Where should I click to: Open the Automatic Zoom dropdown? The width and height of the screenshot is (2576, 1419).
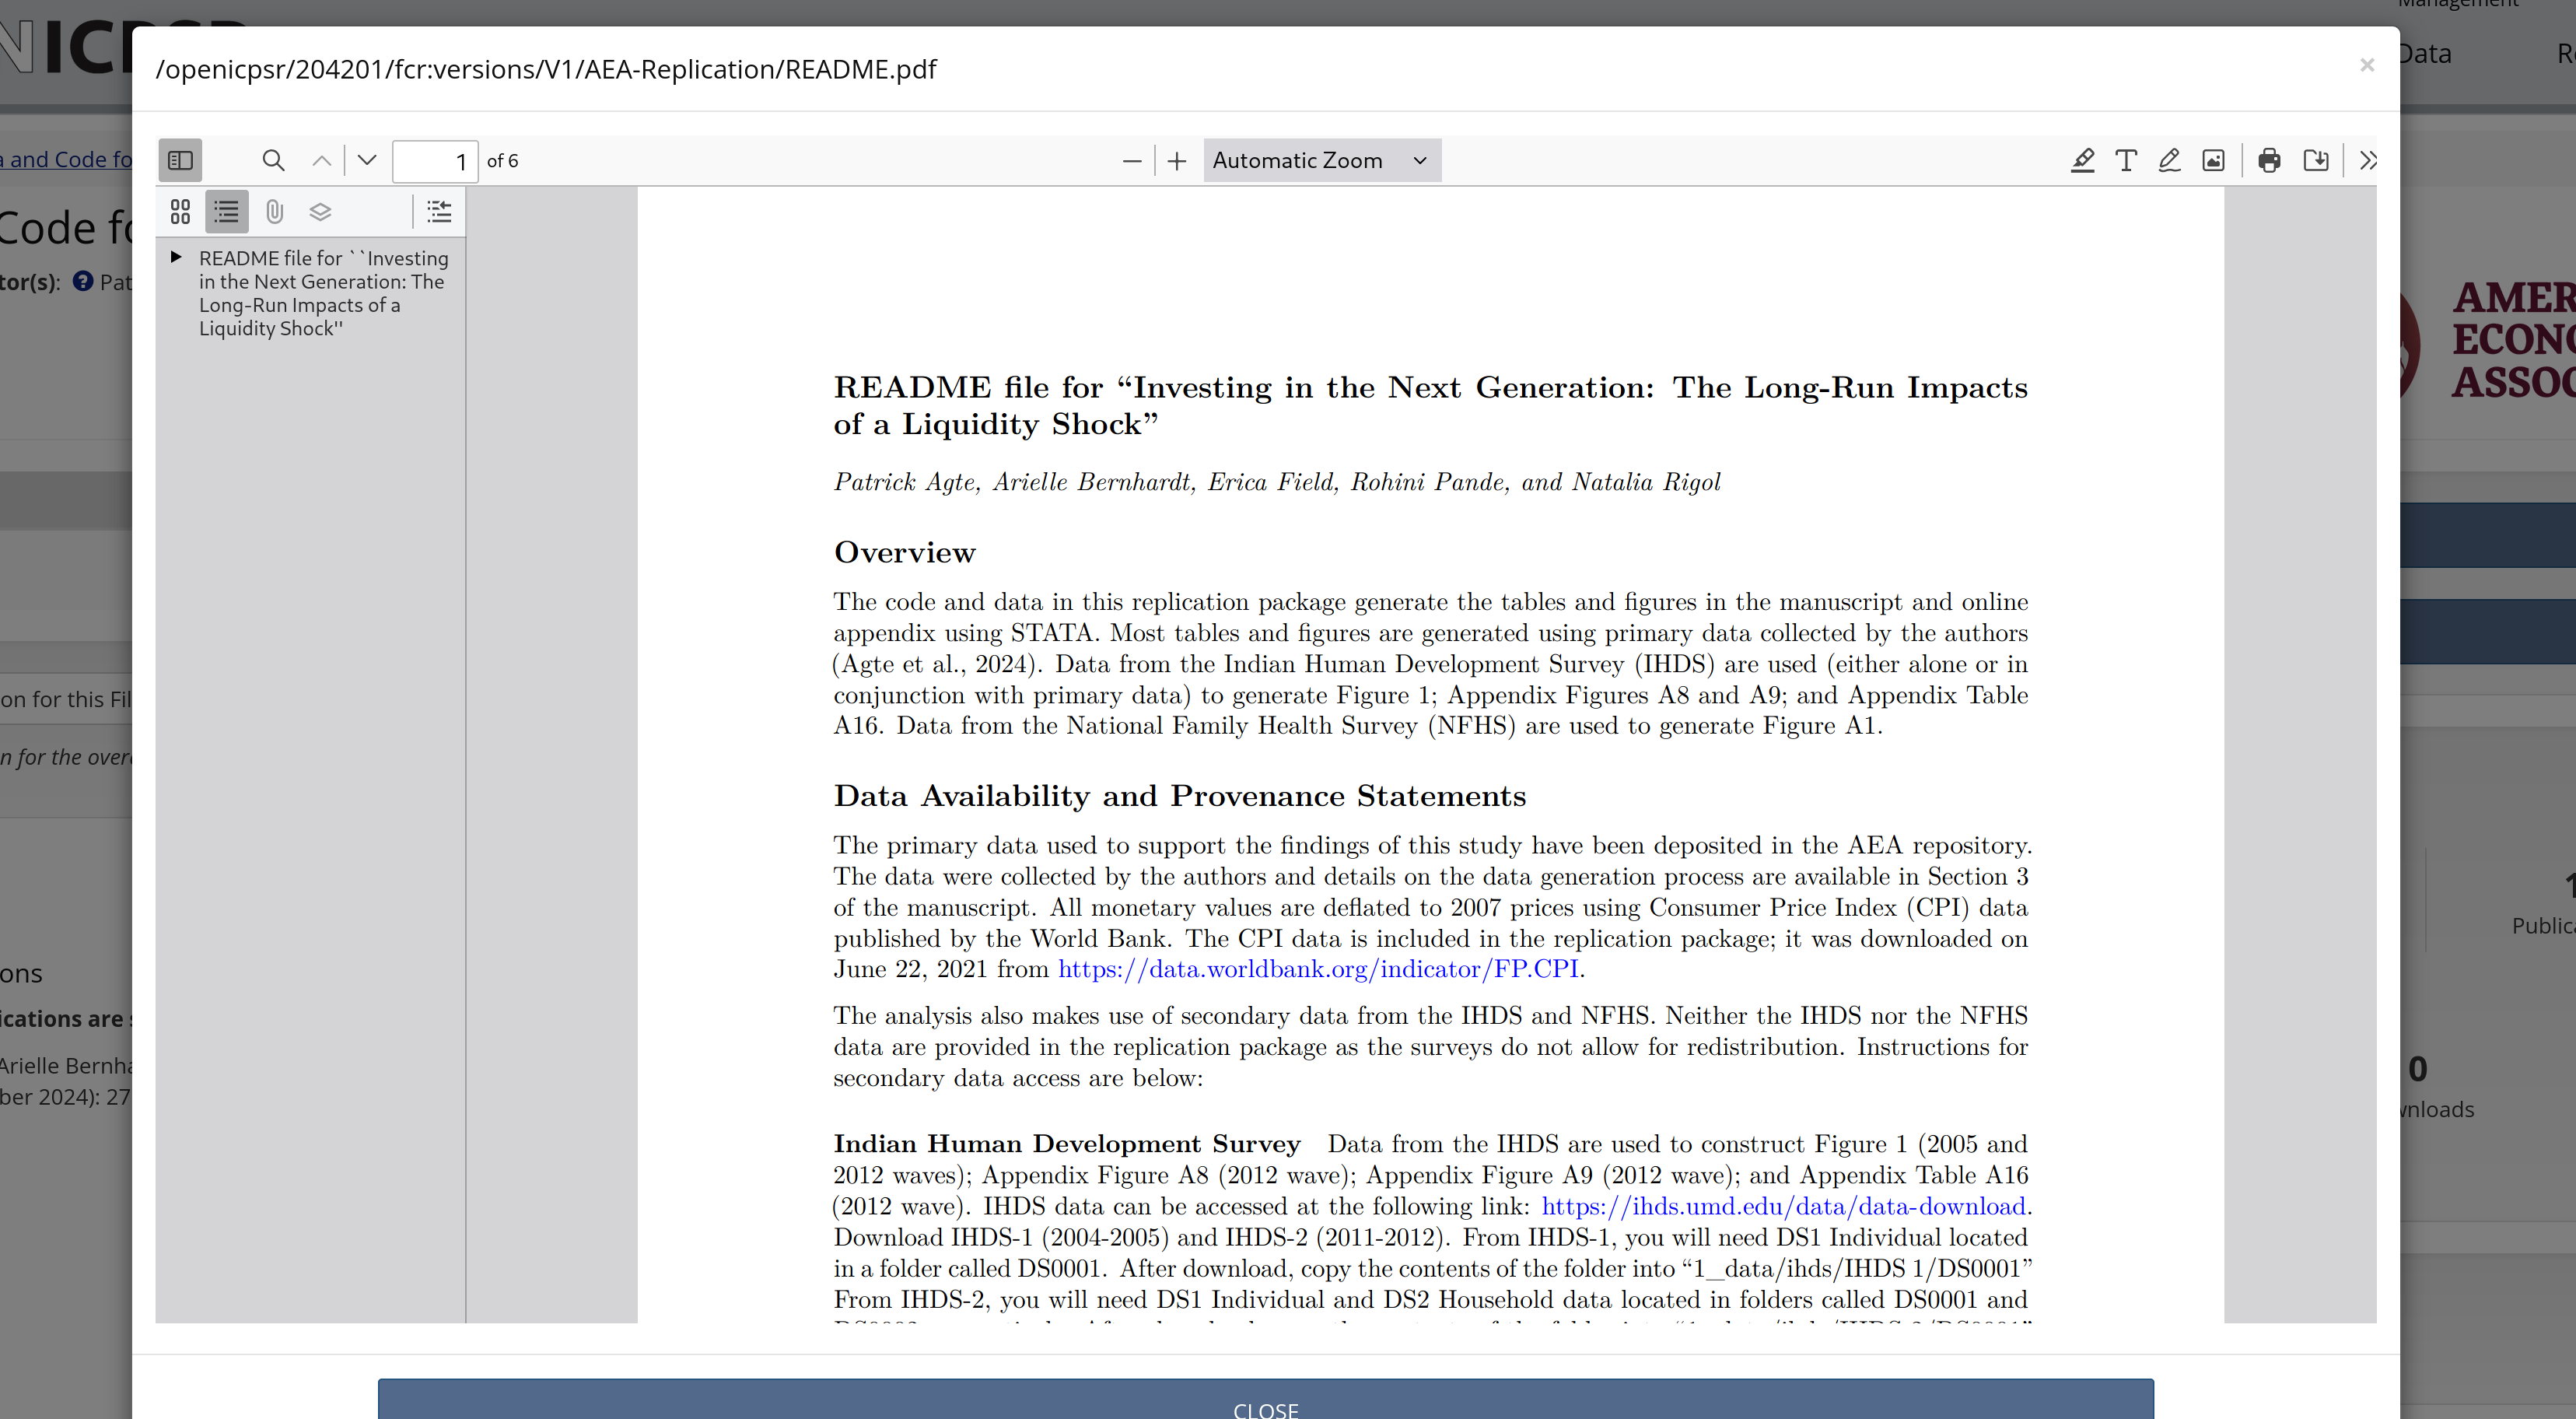click(1321, 160)
